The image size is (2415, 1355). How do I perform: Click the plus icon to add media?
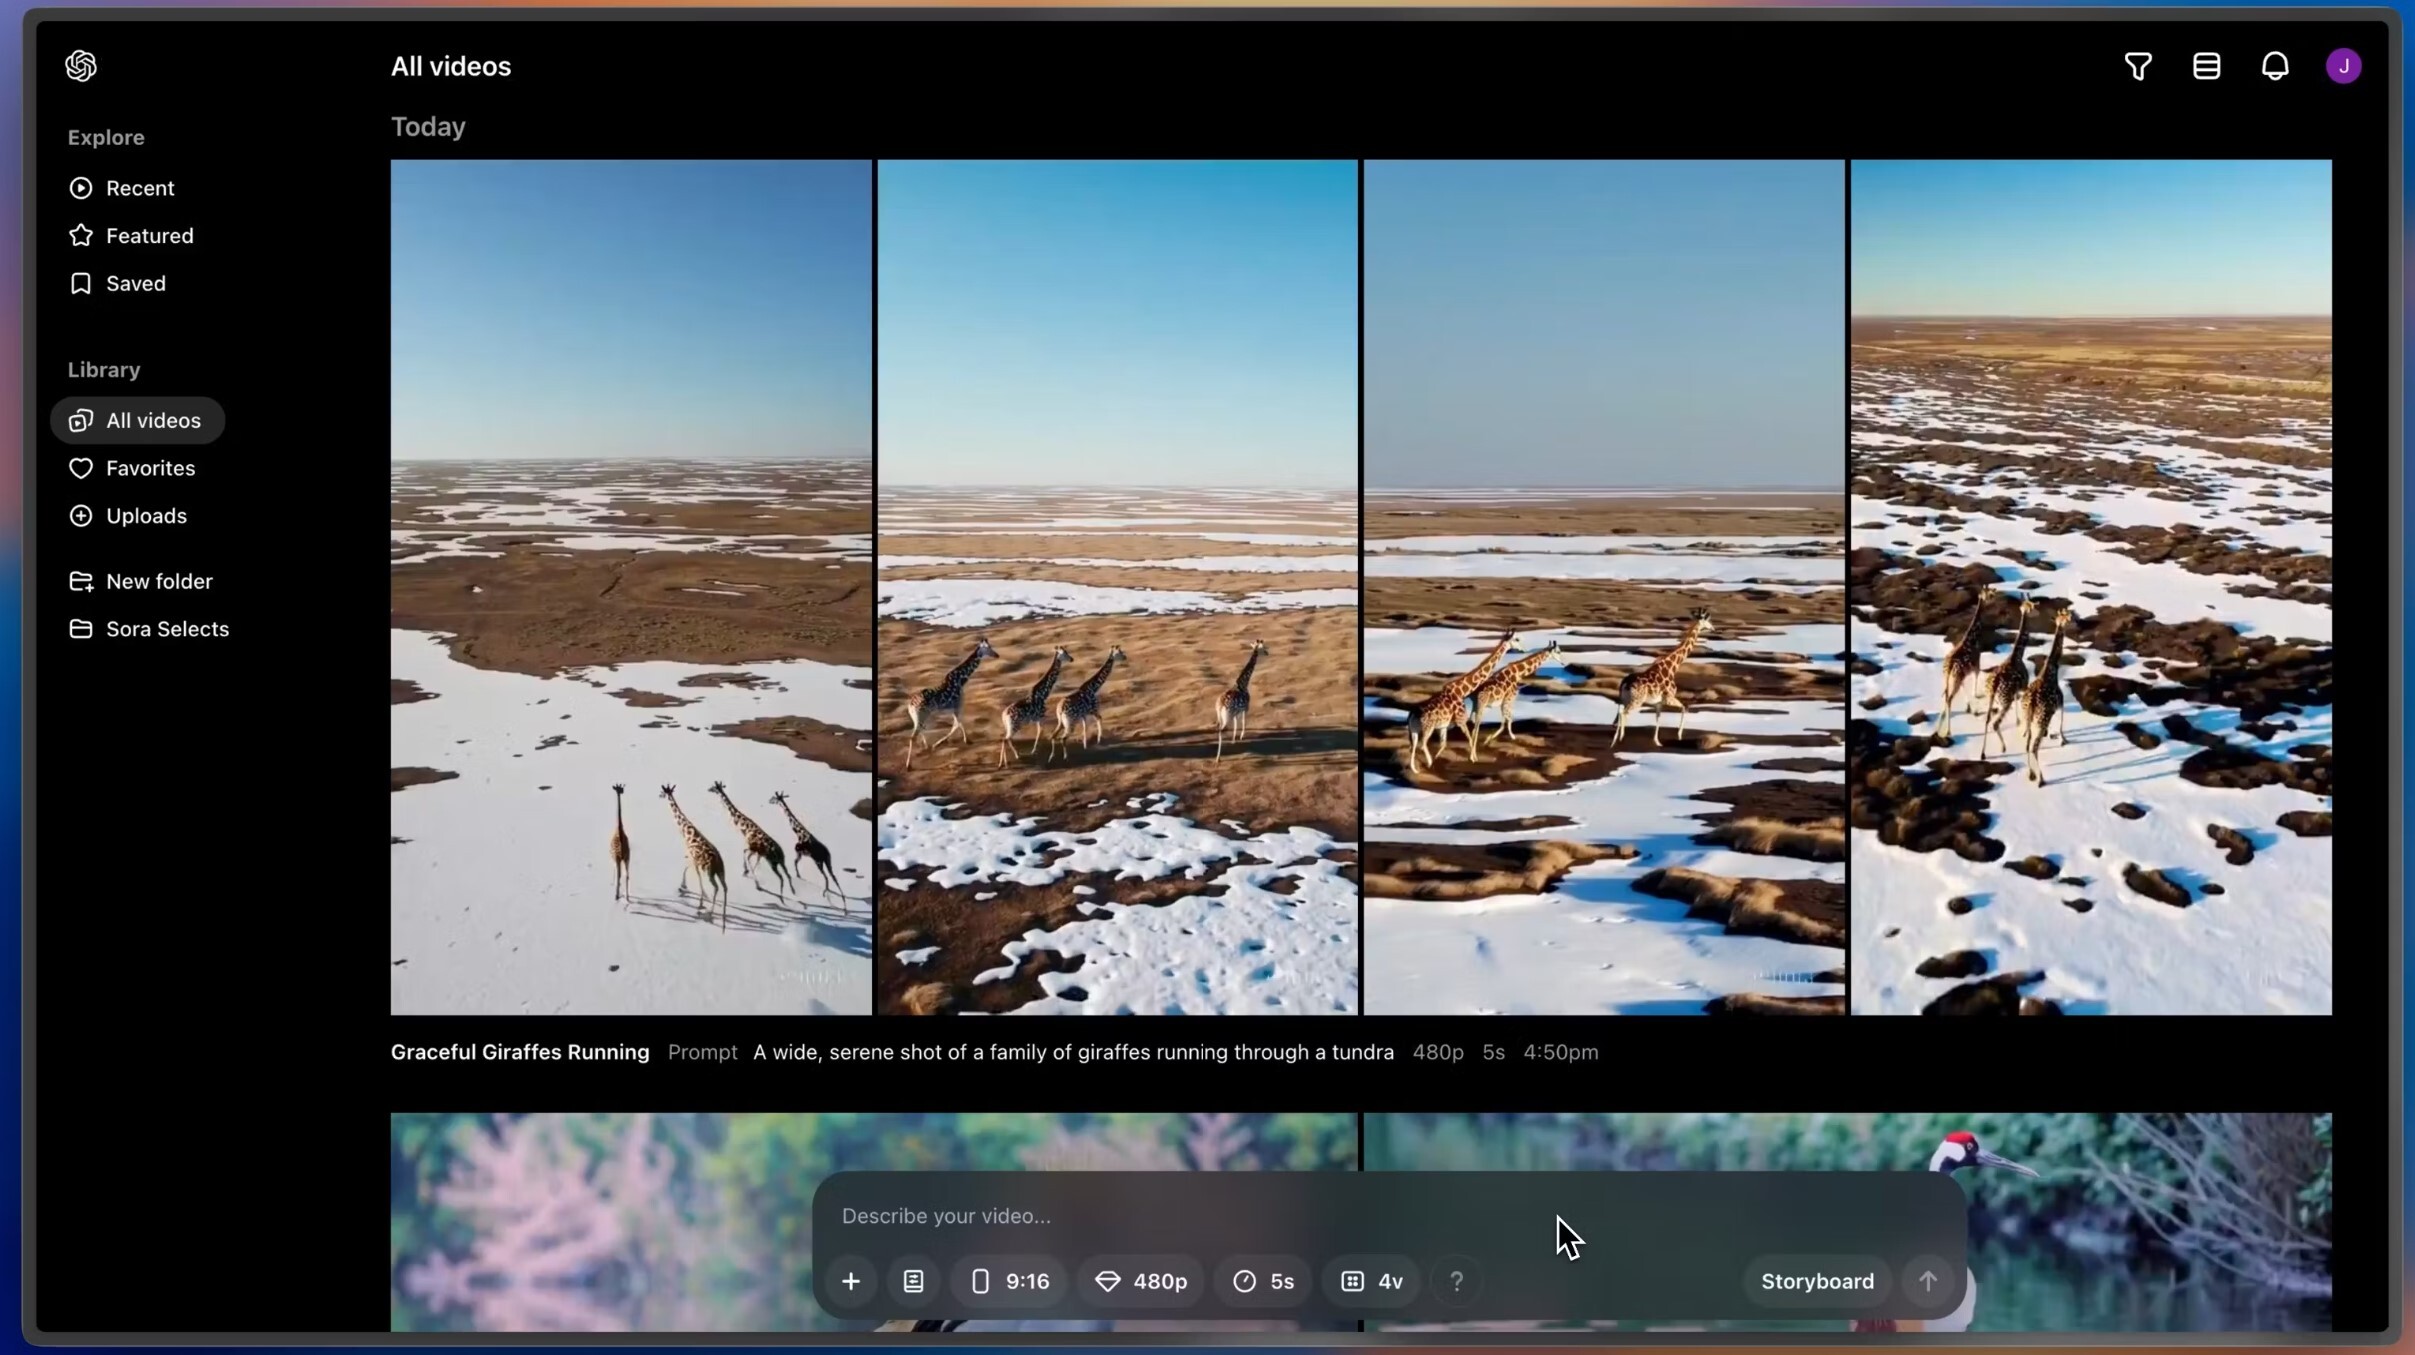coord(850,1281)
